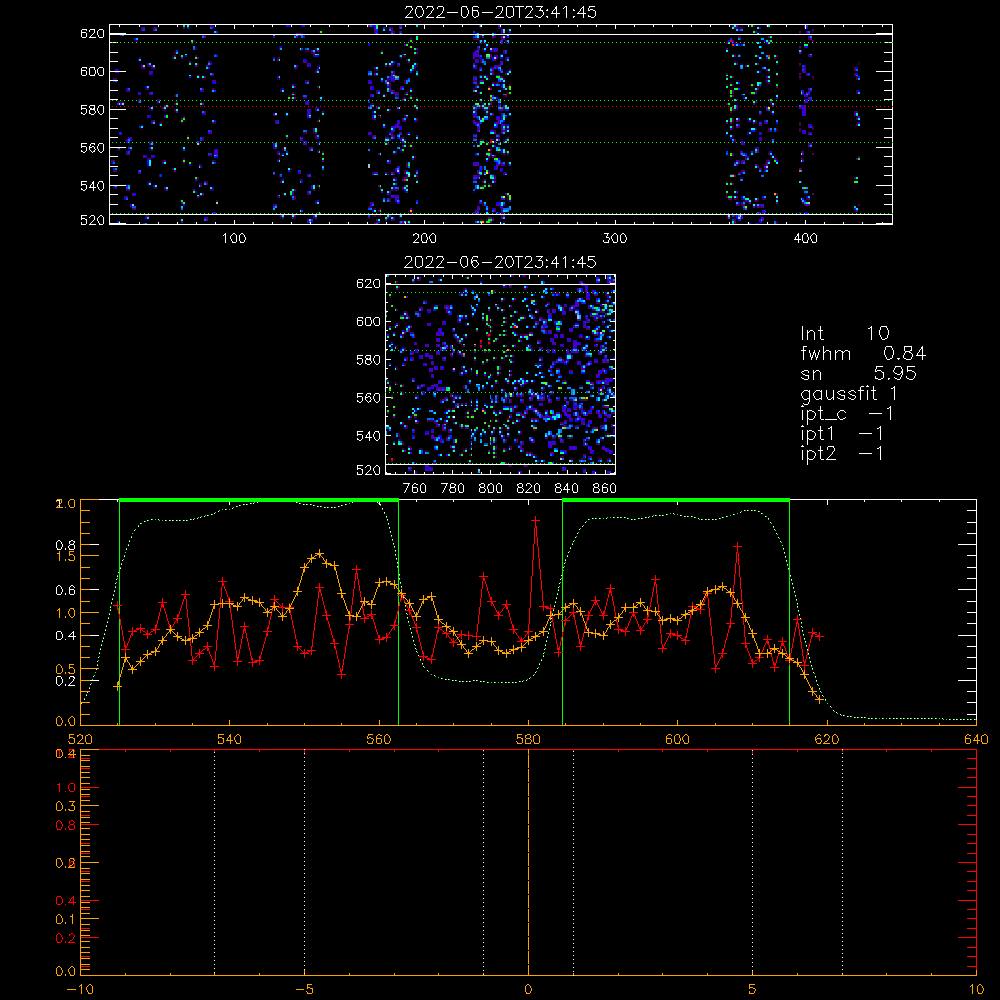Select the "gaussfit 1" parameter text
Screen dimensions: 1000x1000
tap(849, 393)
